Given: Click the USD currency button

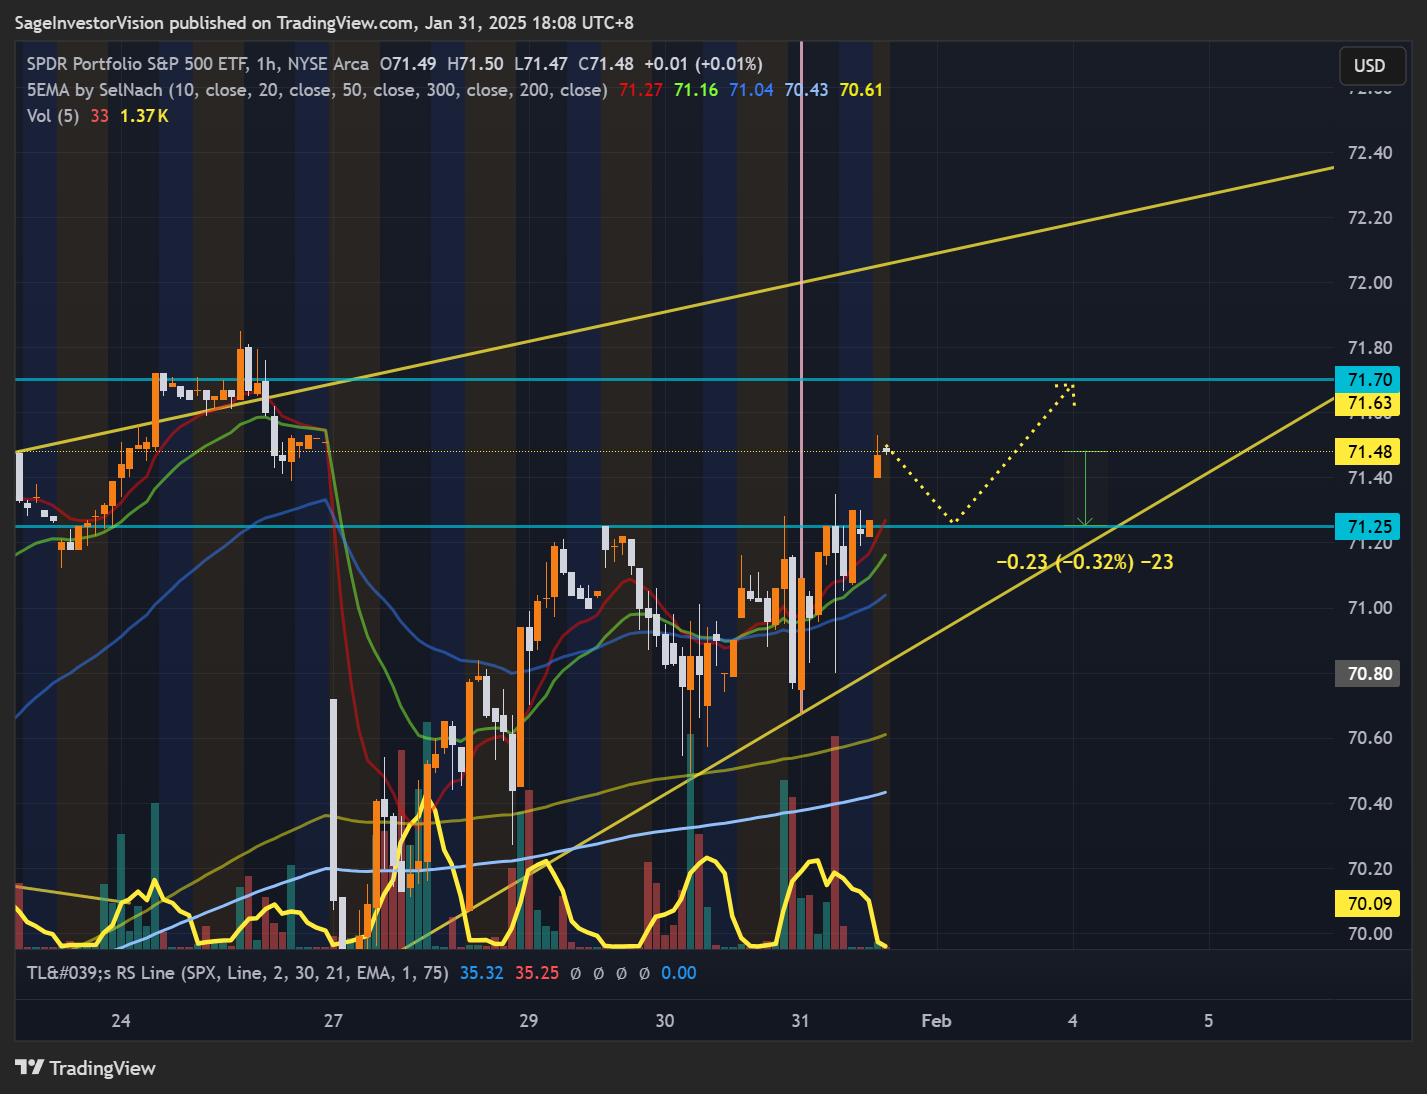Looking at the screenshot, I should point(1370,66).
